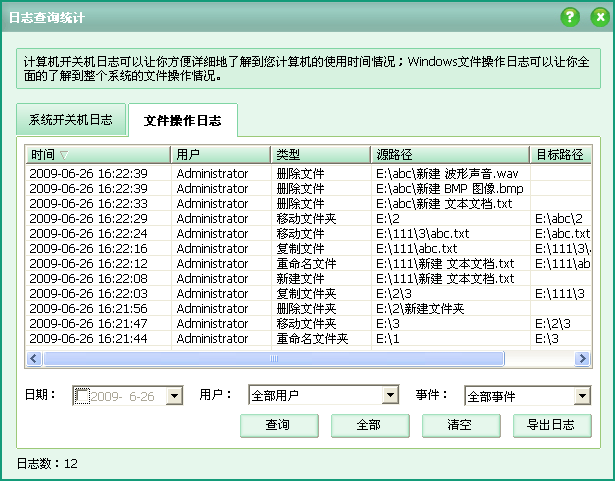Expand the 全部用户 user dropdown
Image resolution: width=615 pixels, height=481 pixels.
click(x=391, y=396)
